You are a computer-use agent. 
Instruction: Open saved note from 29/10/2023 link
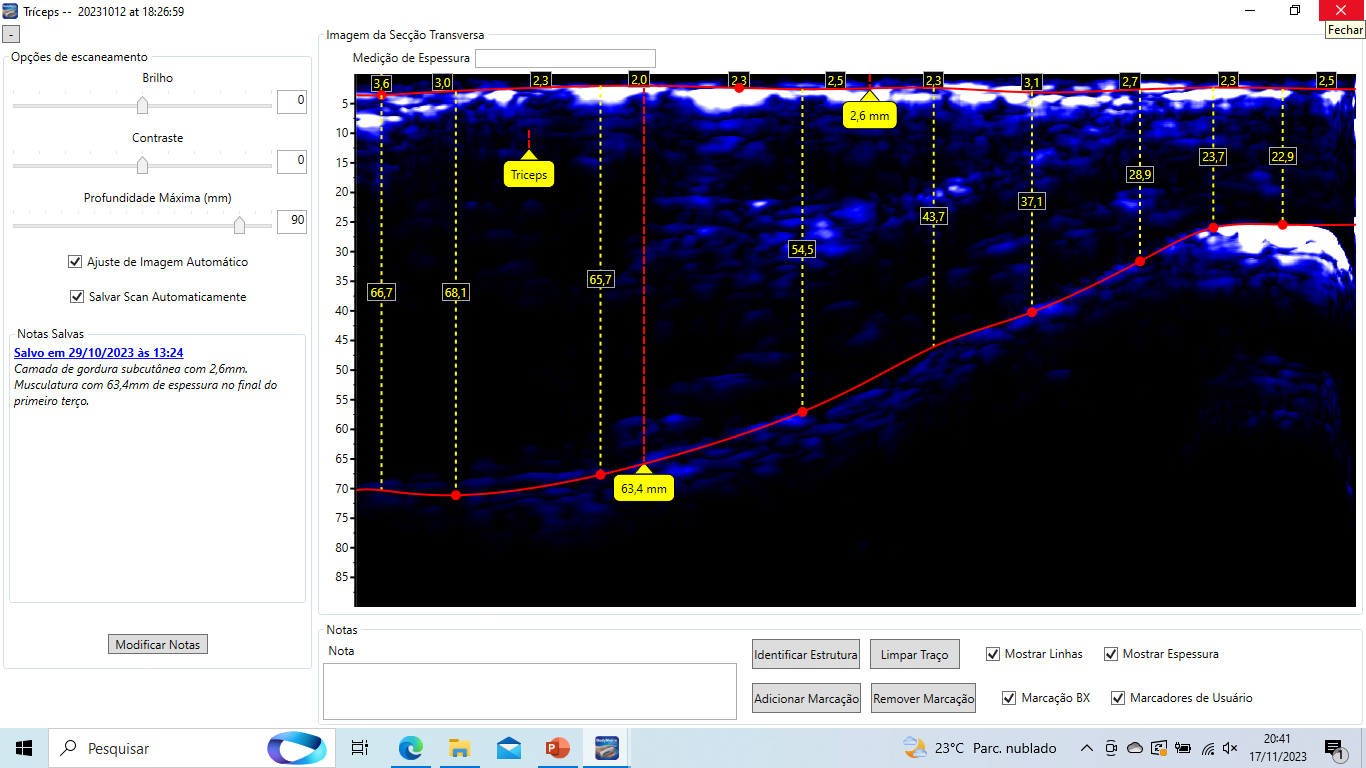coord(98,353)
